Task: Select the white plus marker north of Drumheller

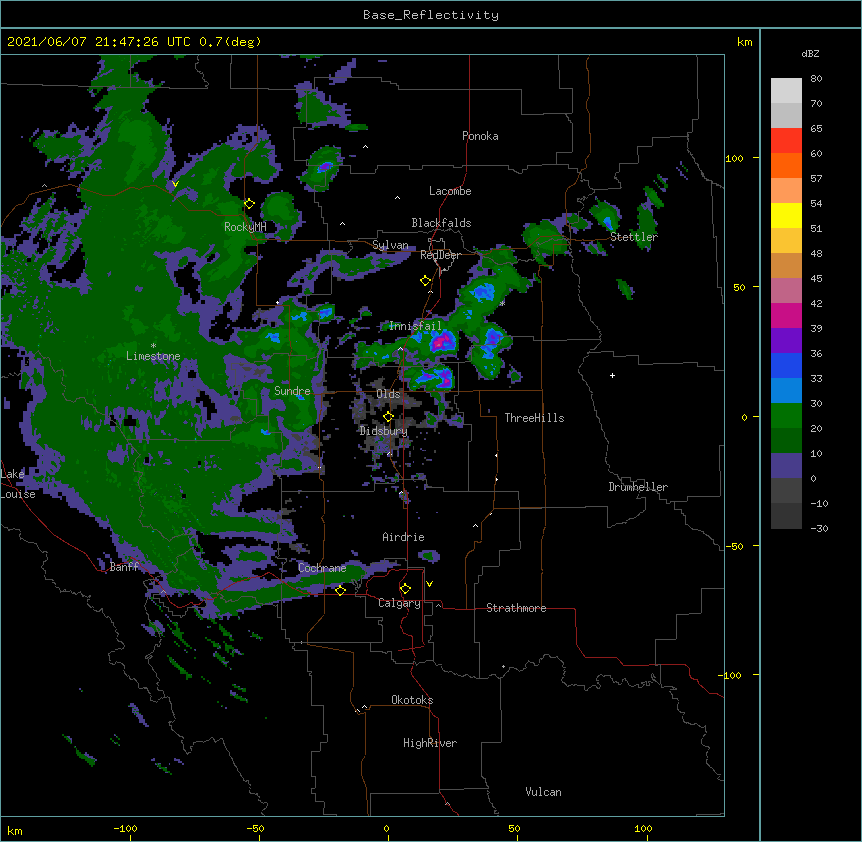Action: click(x=612, y=375)
